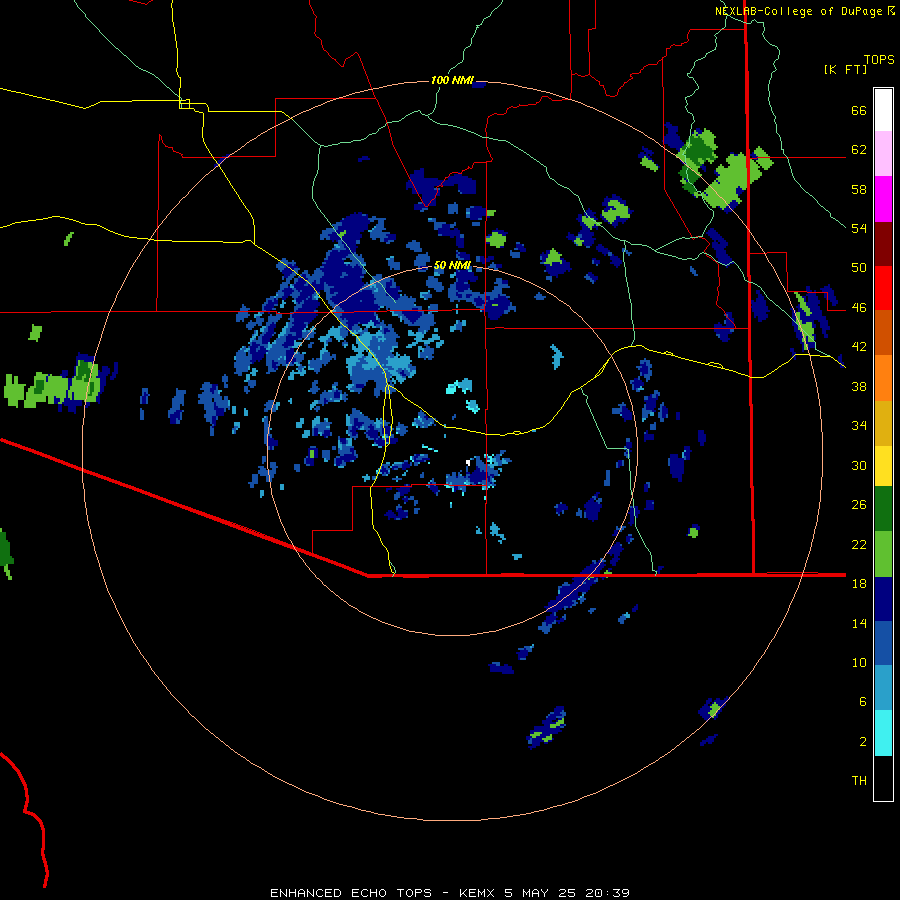Click the TH threshold label
The image size is (900, 900).
click(859, 781)
